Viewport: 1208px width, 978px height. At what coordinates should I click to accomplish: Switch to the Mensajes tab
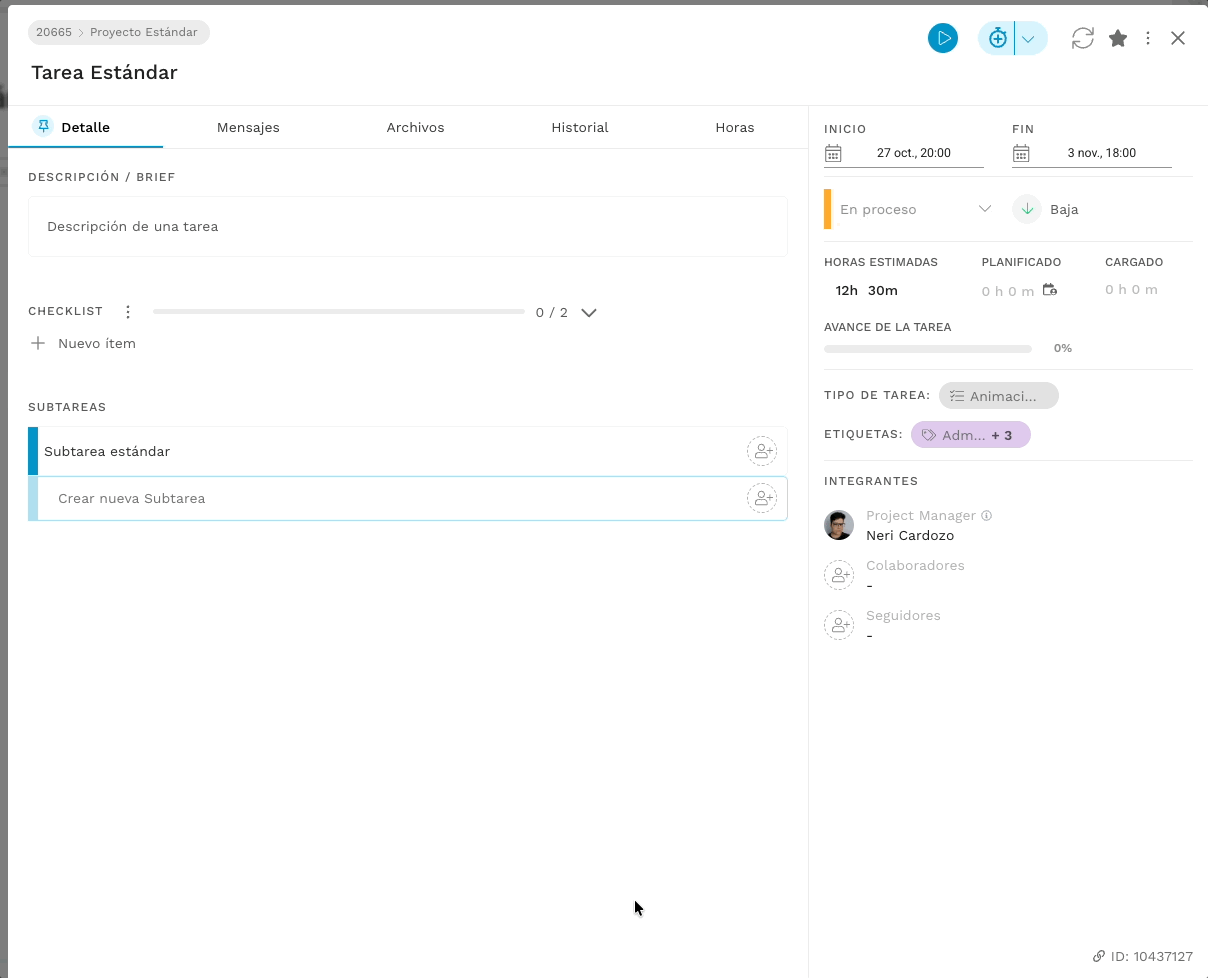pyautogui.click(x=248, y=127)
